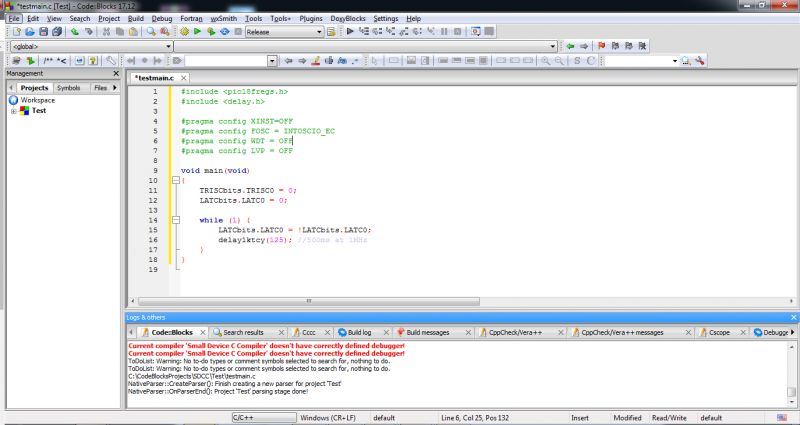This screenshot has height=425, width=800.
Task: Click the New file toolbar icon
Action: click(17, 32)
